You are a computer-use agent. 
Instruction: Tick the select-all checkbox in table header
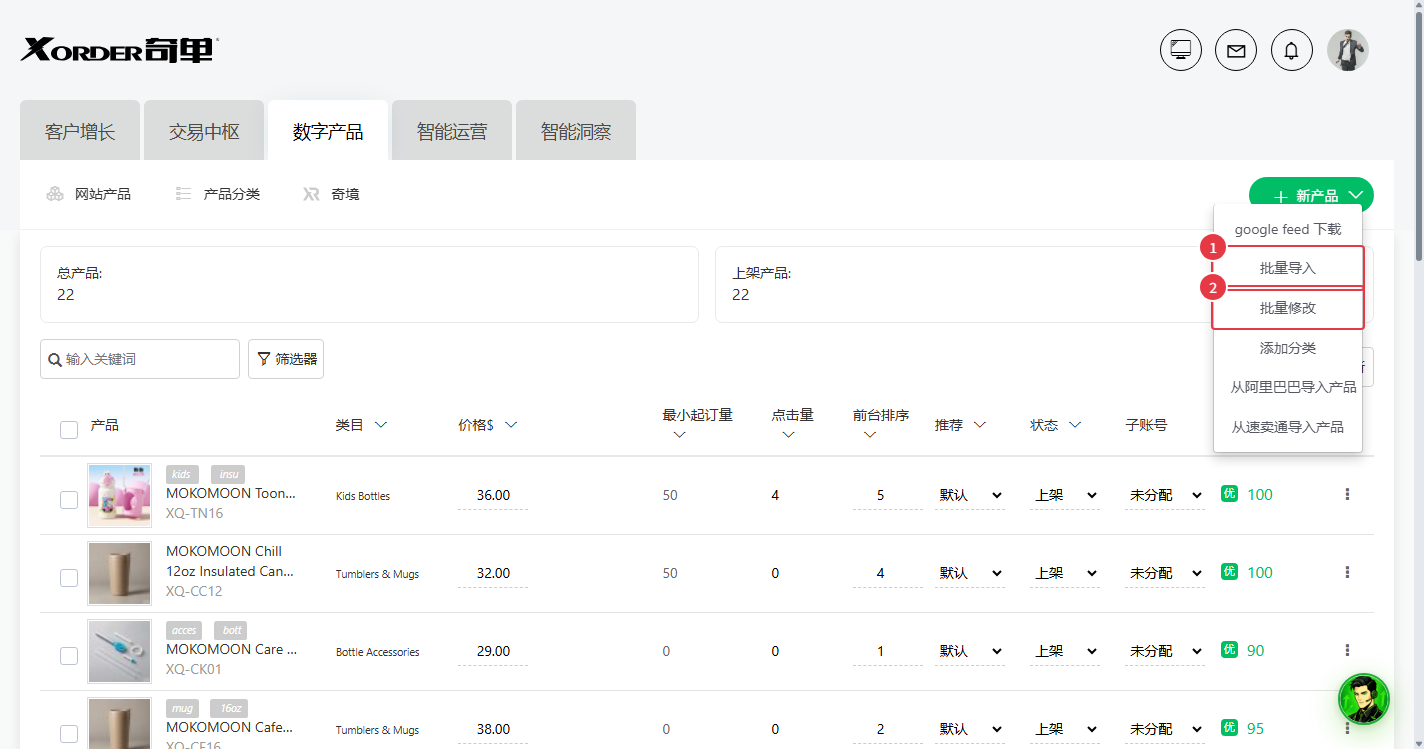pyautogui.click(x=69, y=430)
